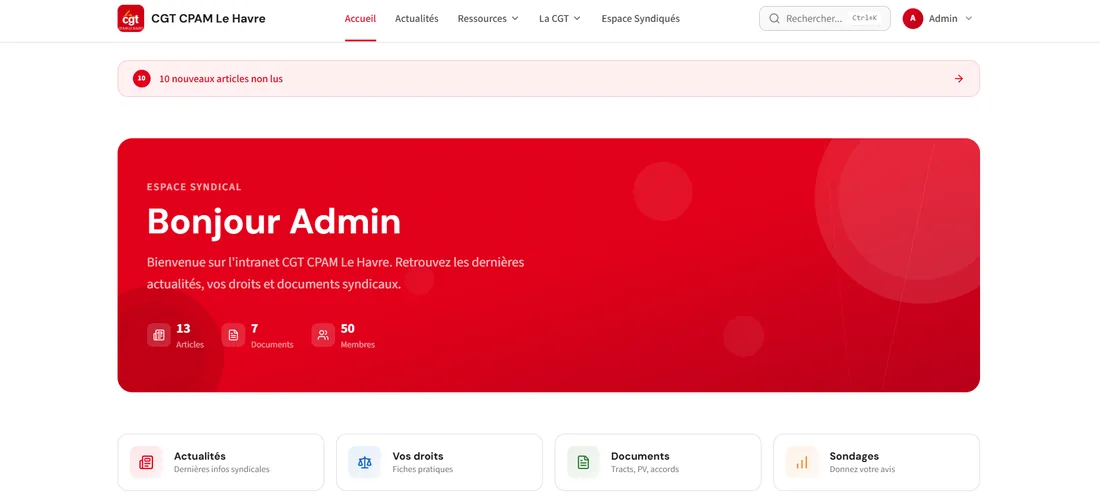
Task: Click the Articles newspaper icon in hero
Action: (x=159, y=335)
